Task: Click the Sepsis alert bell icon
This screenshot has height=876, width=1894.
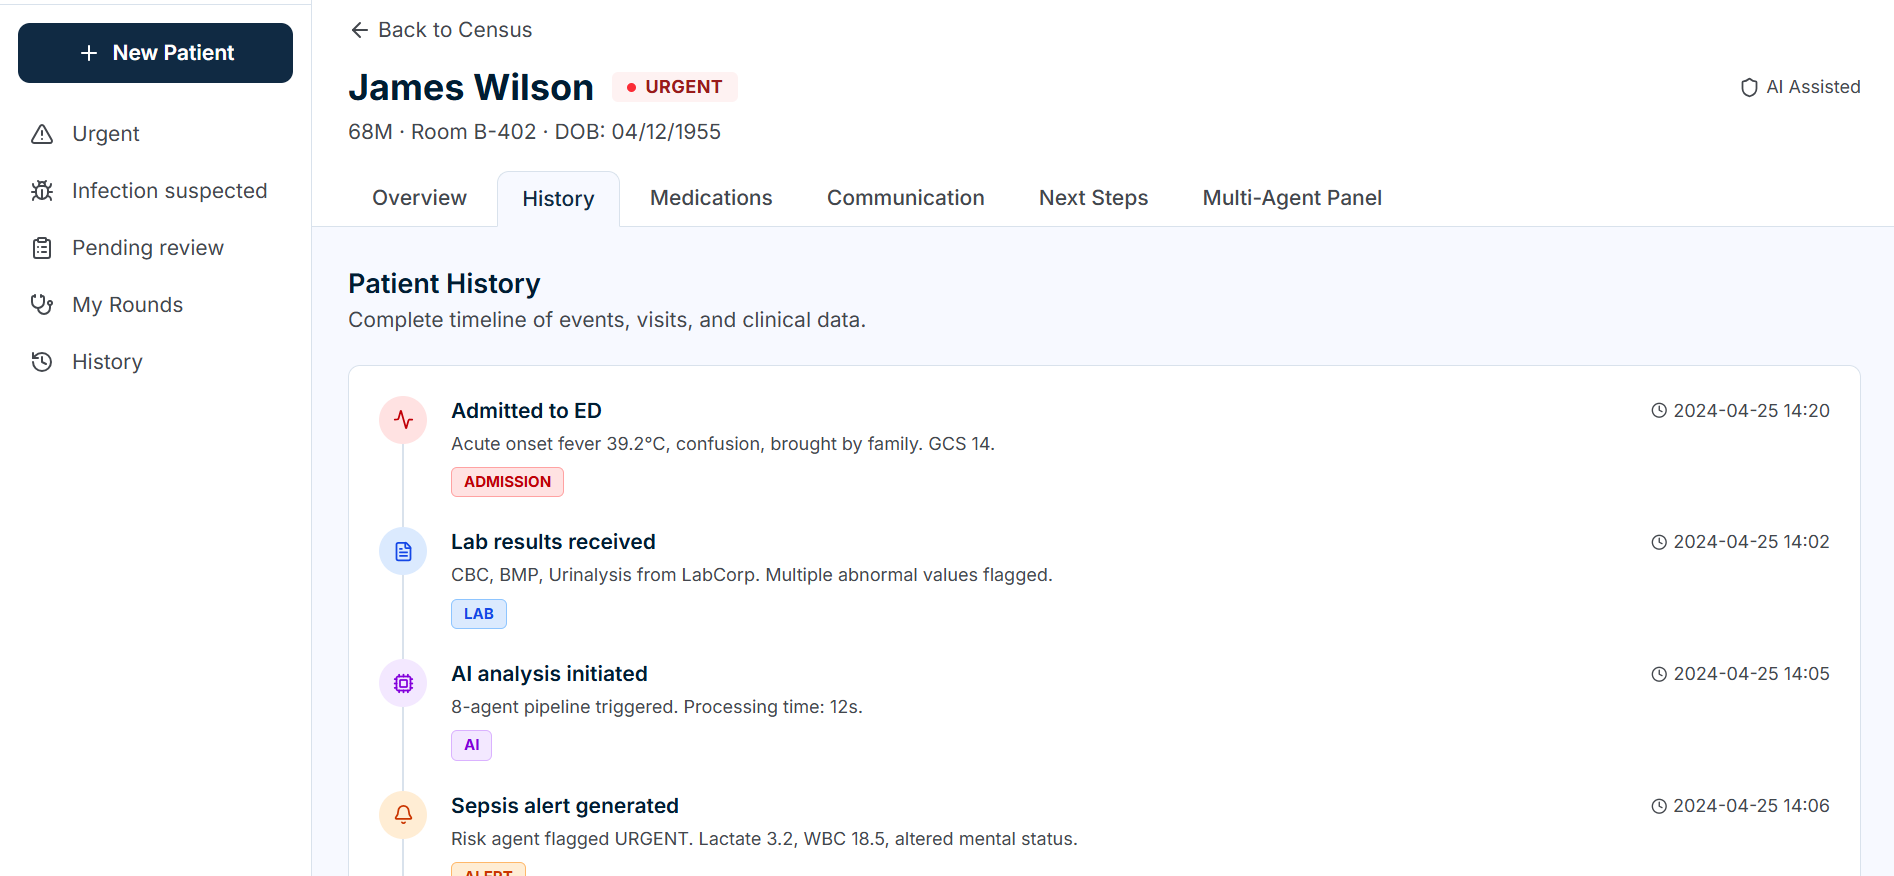Action: [403, 815]
